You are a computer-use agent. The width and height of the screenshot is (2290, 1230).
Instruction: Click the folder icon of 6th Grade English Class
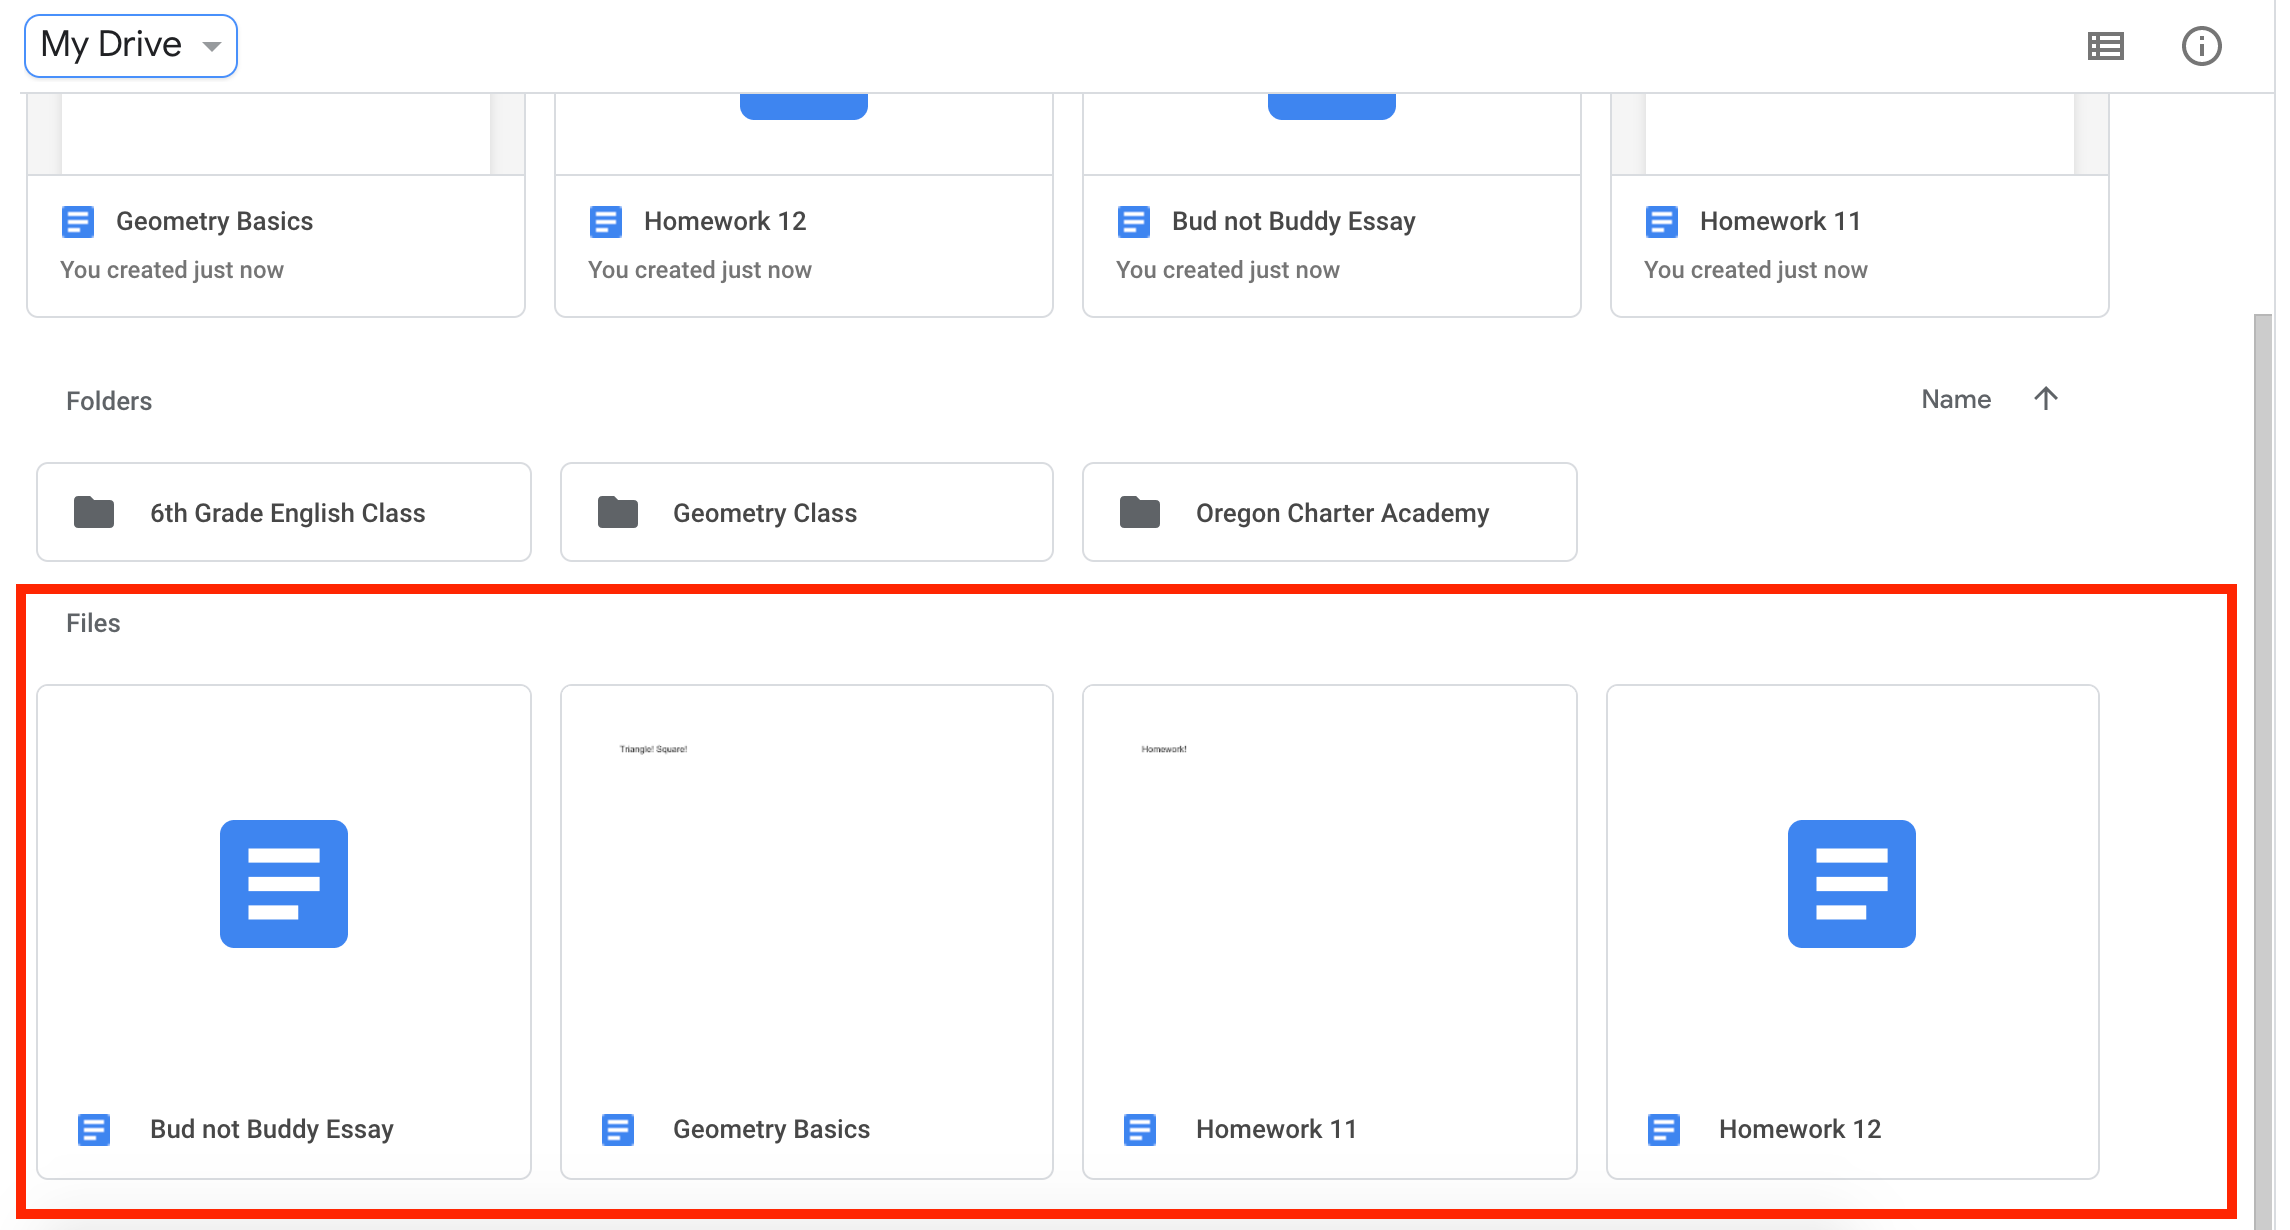pos(94,512)
